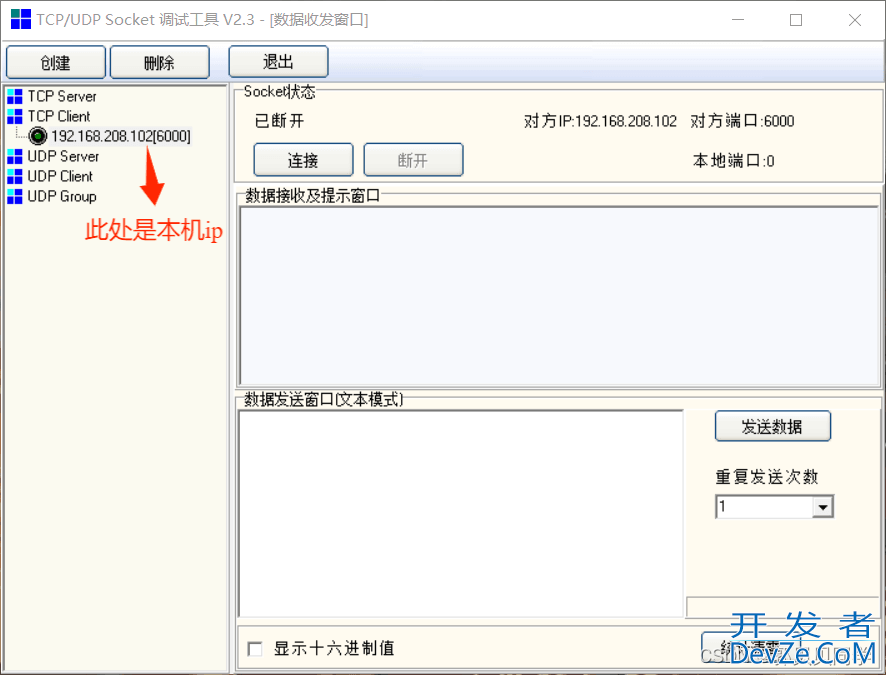
Task: Click the 退出 (Exit) button
Action: (x=278, y=62)
